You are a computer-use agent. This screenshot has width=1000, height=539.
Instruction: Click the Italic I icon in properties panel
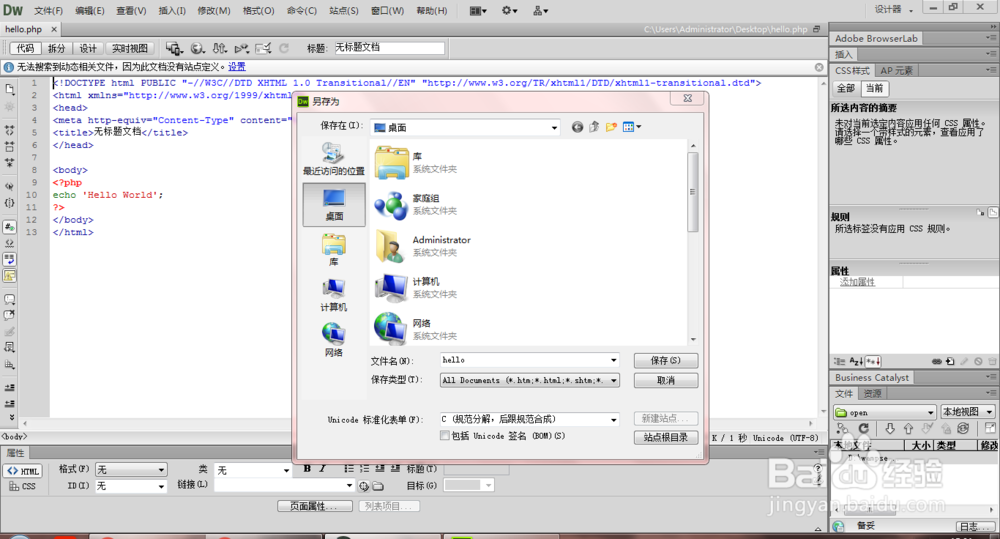[x=323, y=468]
